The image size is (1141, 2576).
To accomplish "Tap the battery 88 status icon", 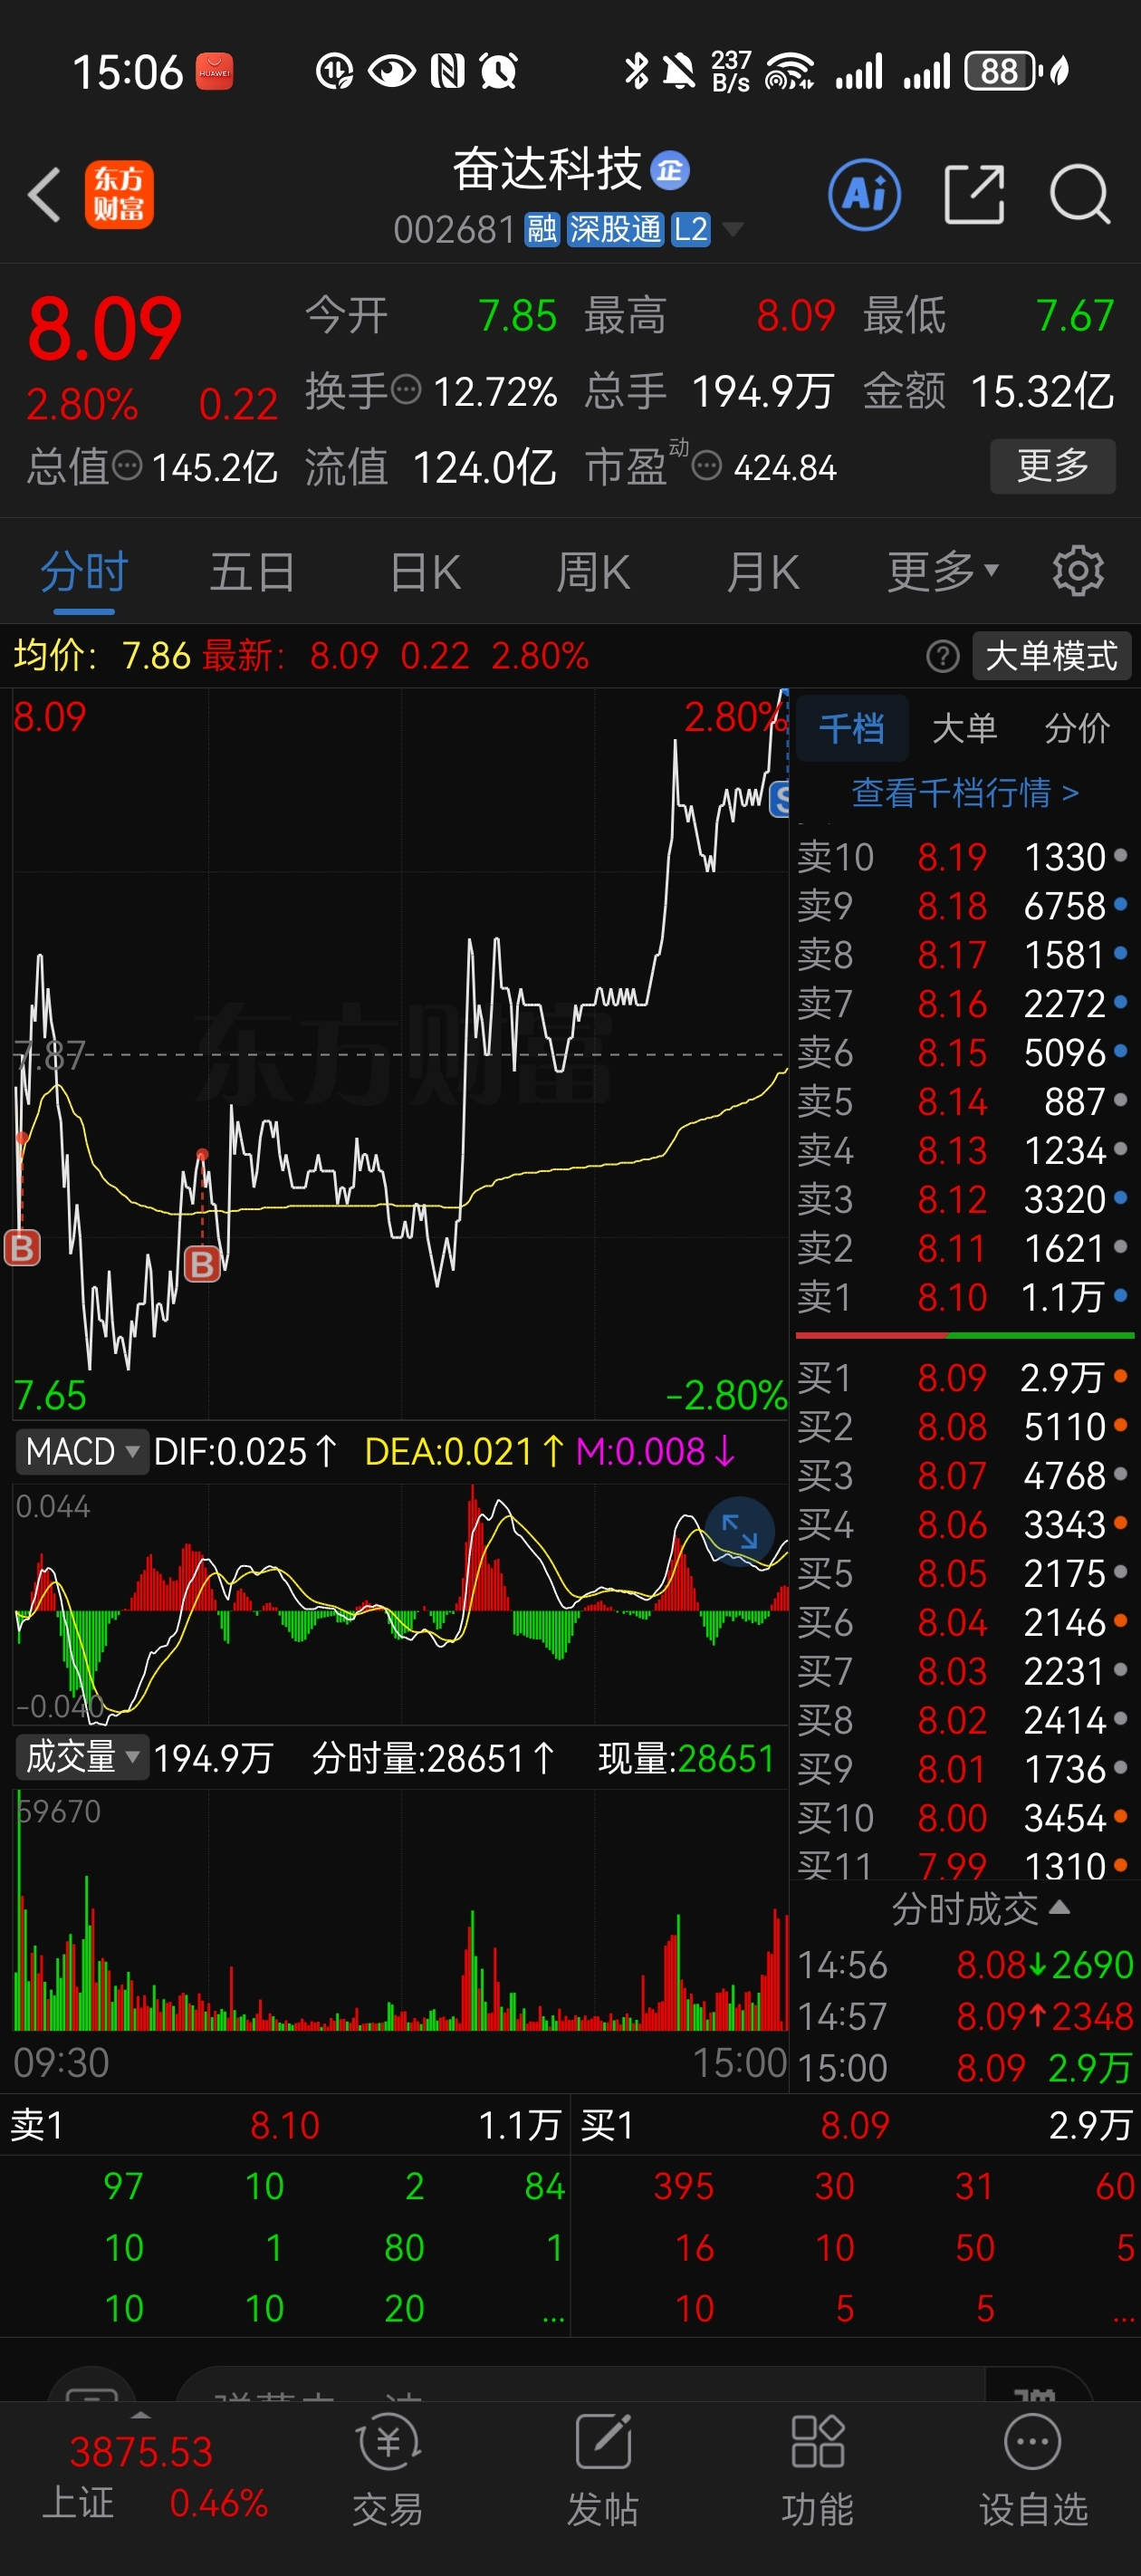I will (x=1003, y=71).
